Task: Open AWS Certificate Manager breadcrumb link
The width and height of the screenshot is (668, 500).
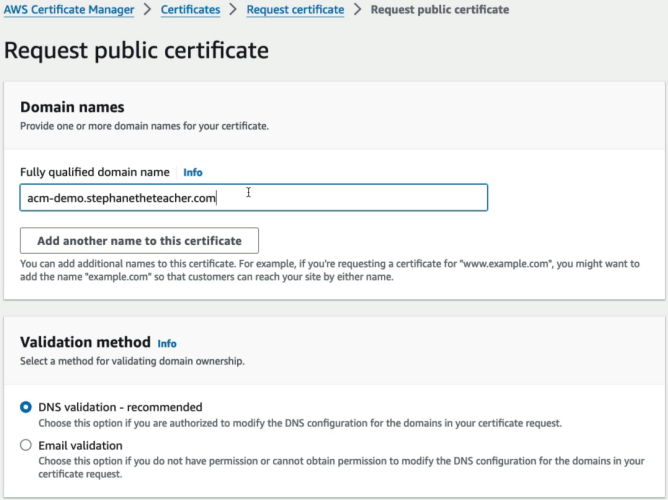Action: (x=69, y=9)
